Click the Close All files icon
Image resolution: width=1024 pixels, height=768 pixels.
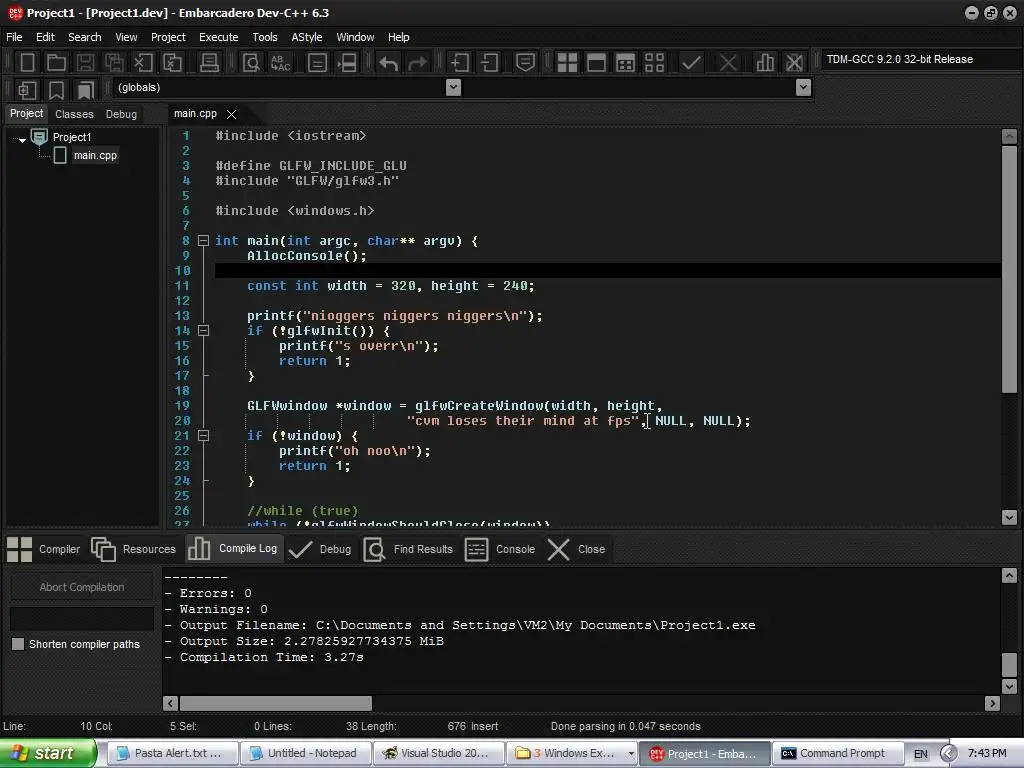[x=172, y=63]
